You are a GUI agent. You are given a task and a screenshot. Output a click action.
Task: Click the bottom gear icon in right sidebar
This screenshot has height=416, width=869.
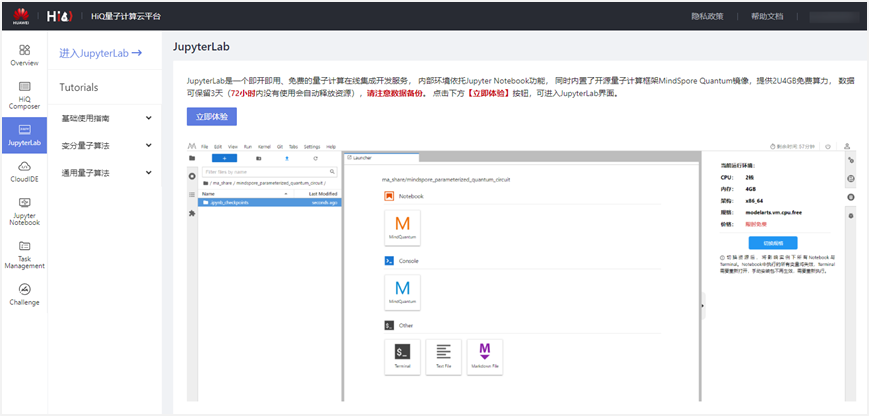851,215
